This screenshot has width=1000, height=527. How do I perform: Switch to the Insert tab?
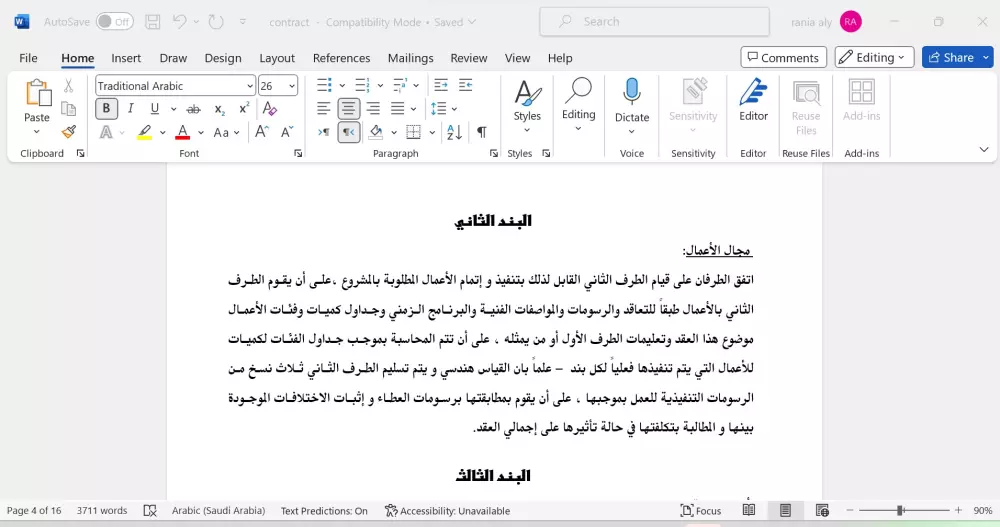(126, 58)
